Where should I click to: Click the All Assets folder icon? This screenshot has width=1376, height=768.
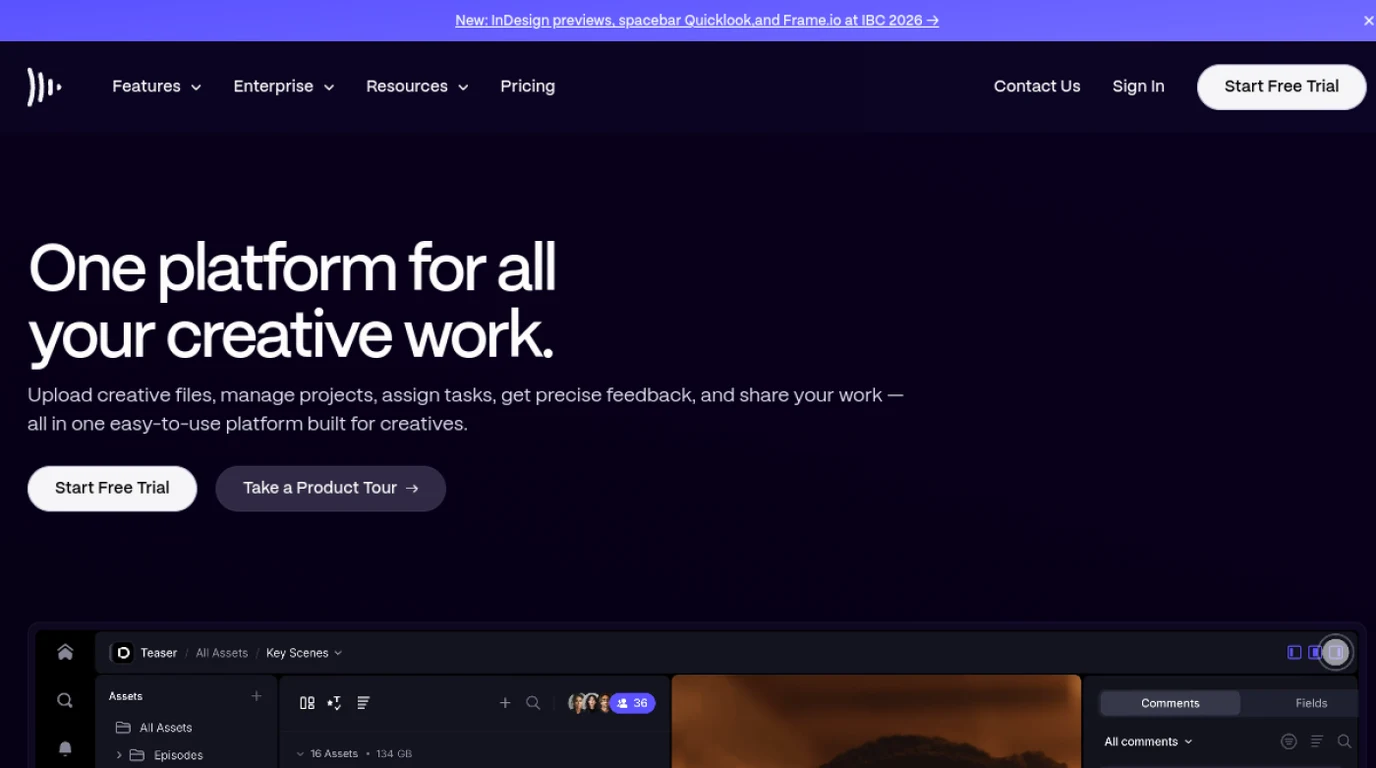coord(123,727)
